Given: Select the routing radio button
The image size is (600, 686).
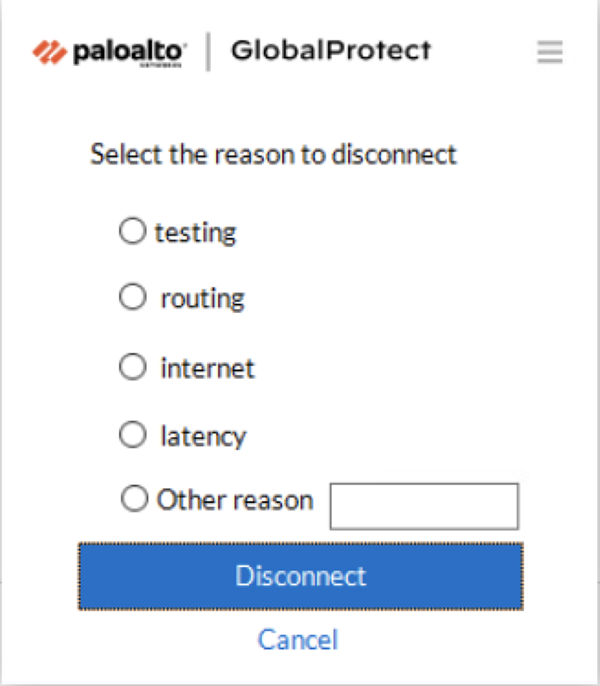Looking at the screenshot, I should click(132, 298).
